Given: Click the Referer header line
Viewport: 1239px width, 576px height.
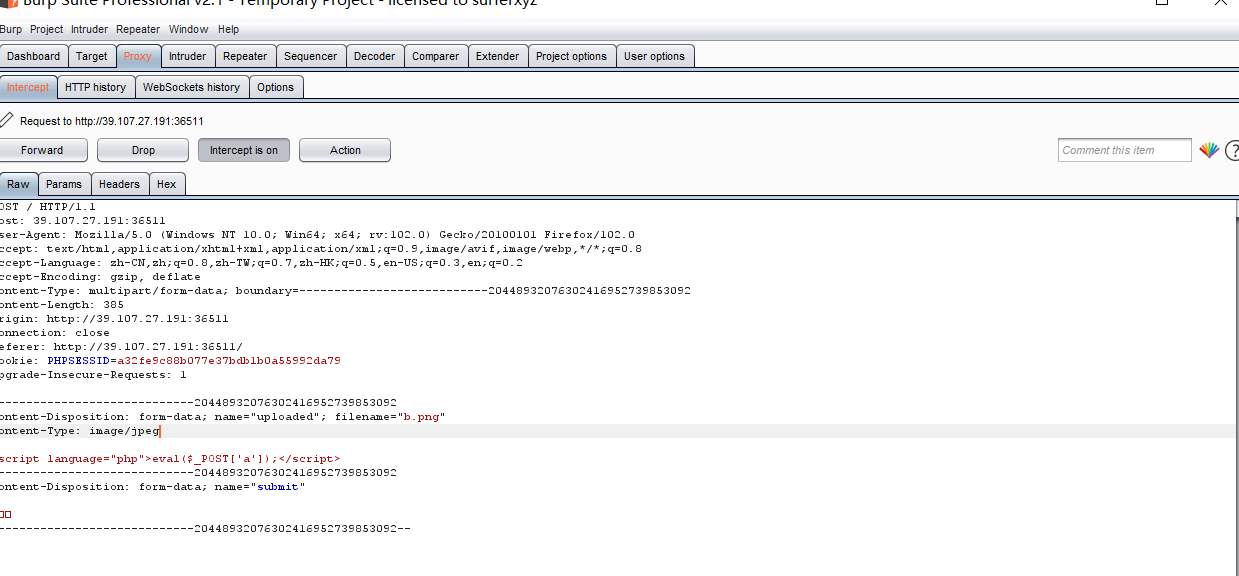Looking at the screenshot, I should tap(121, 347).
